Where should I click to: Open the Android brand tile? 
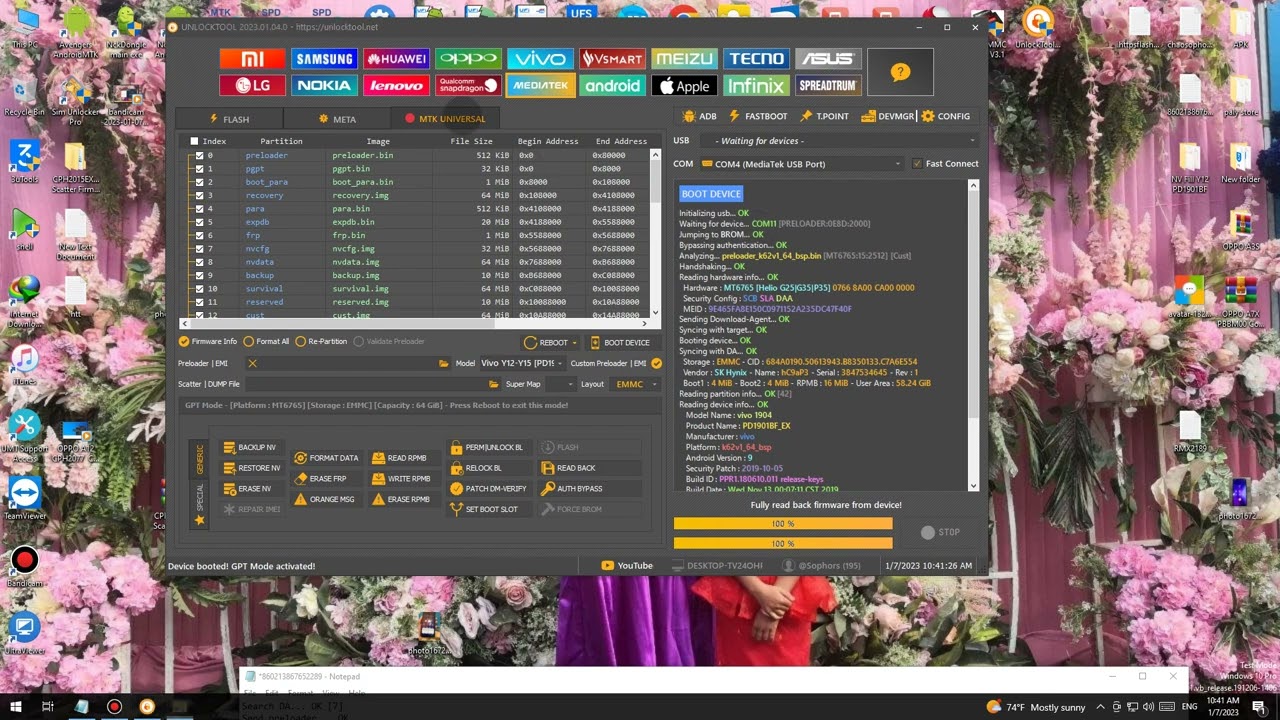point(612,86)
